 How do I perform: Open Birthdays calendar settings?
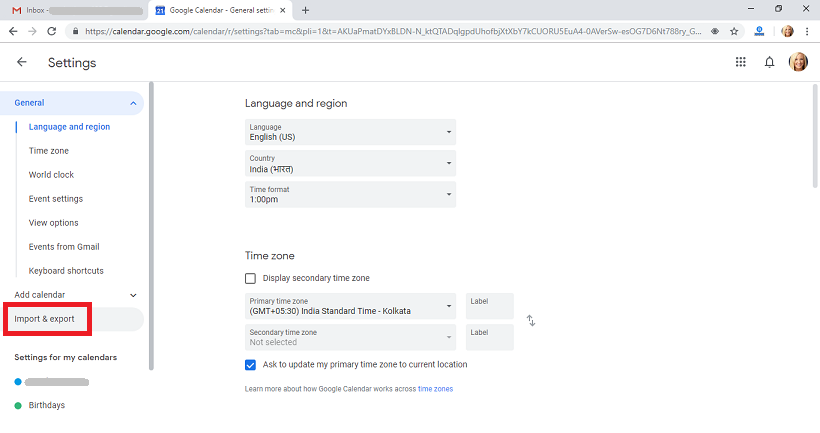[47, 405]
